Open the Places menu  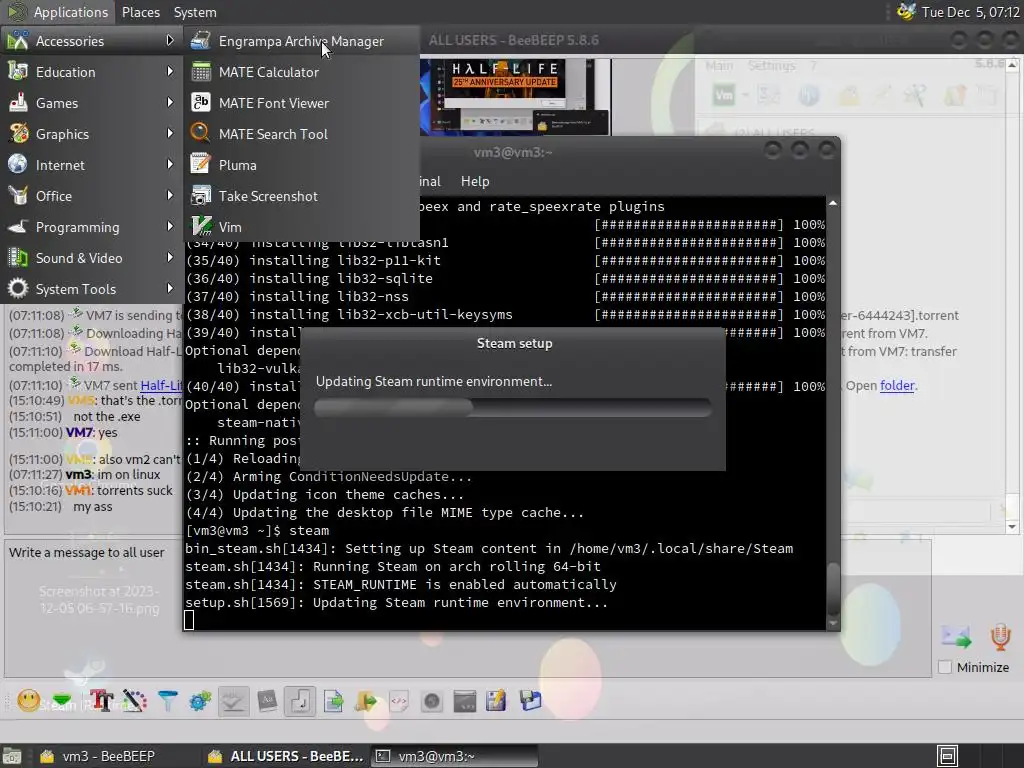[x=140, y=12]
